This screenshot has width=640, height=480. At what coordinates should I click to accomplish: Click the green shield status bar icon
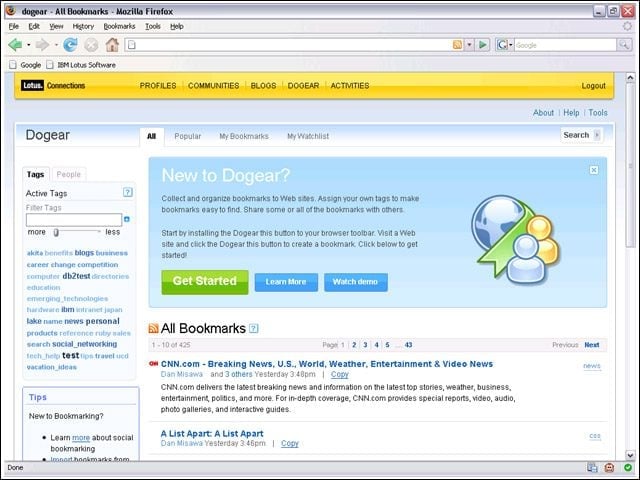click(628, 467)
